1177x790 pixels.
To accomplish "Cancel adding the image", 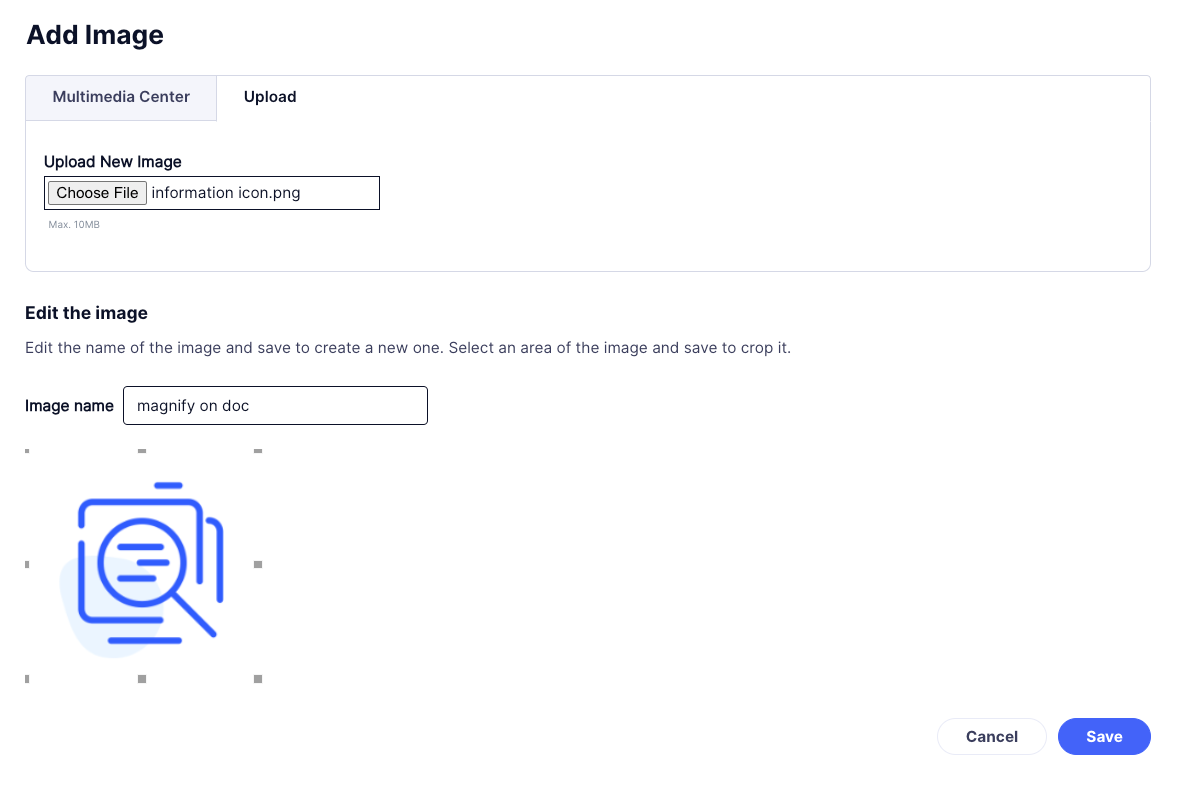I will point(992,737).
